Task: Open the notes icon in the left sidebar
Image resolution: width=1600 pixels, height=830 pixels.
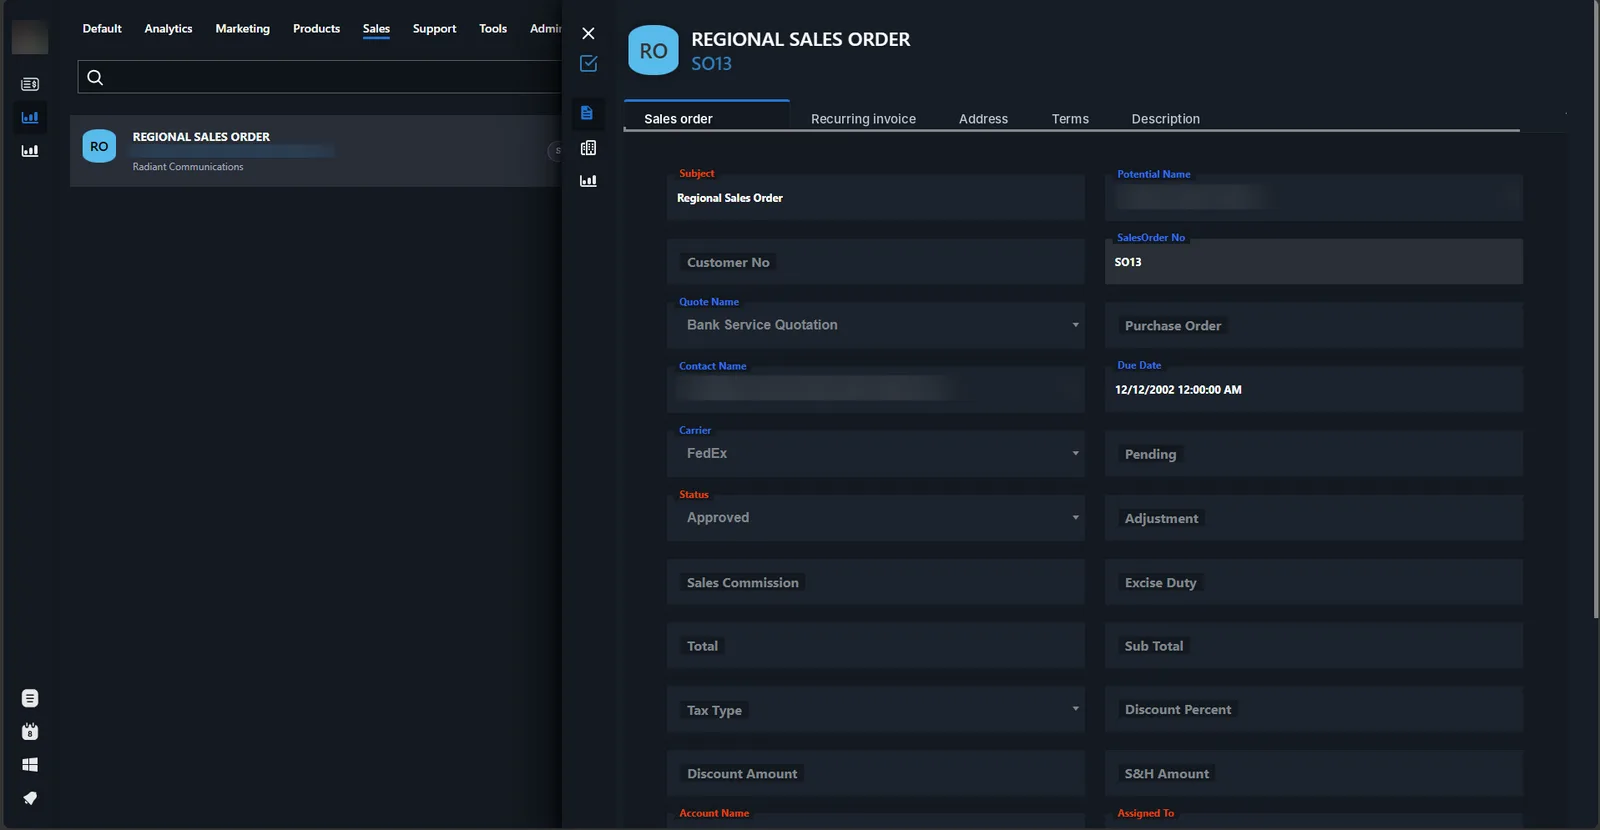Action: pyautogui.click(x=30, y=698)
